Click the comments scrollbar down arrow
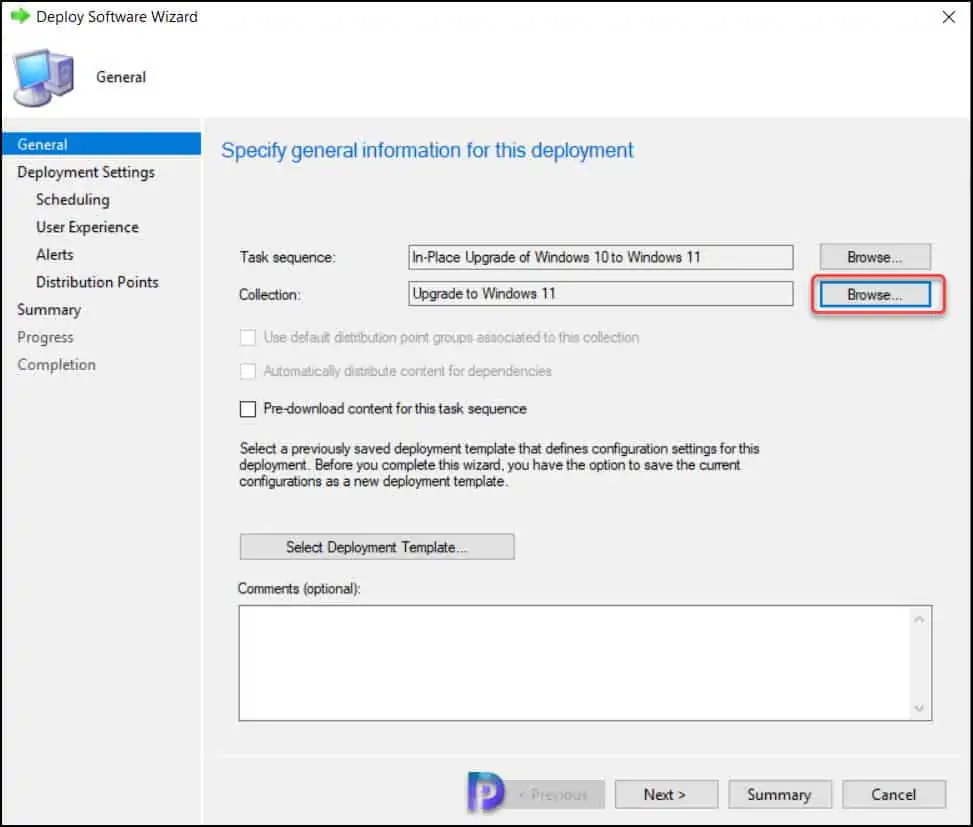Image resolution: width=973 pixels, height=827 pixels. (919, 708)
